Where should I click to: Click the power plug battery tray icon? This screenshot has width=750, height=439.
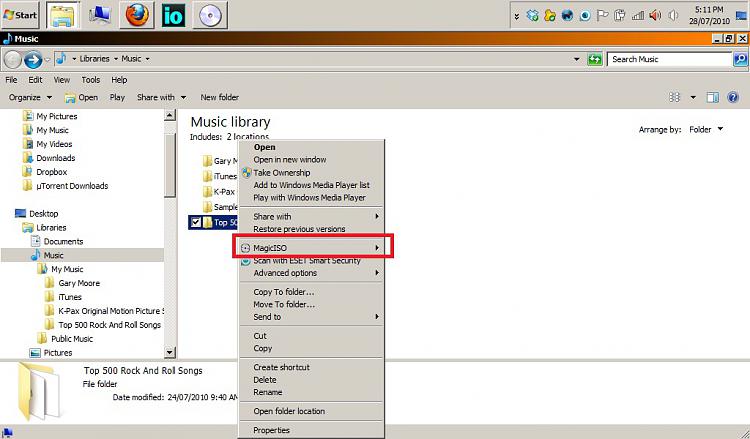620,16
